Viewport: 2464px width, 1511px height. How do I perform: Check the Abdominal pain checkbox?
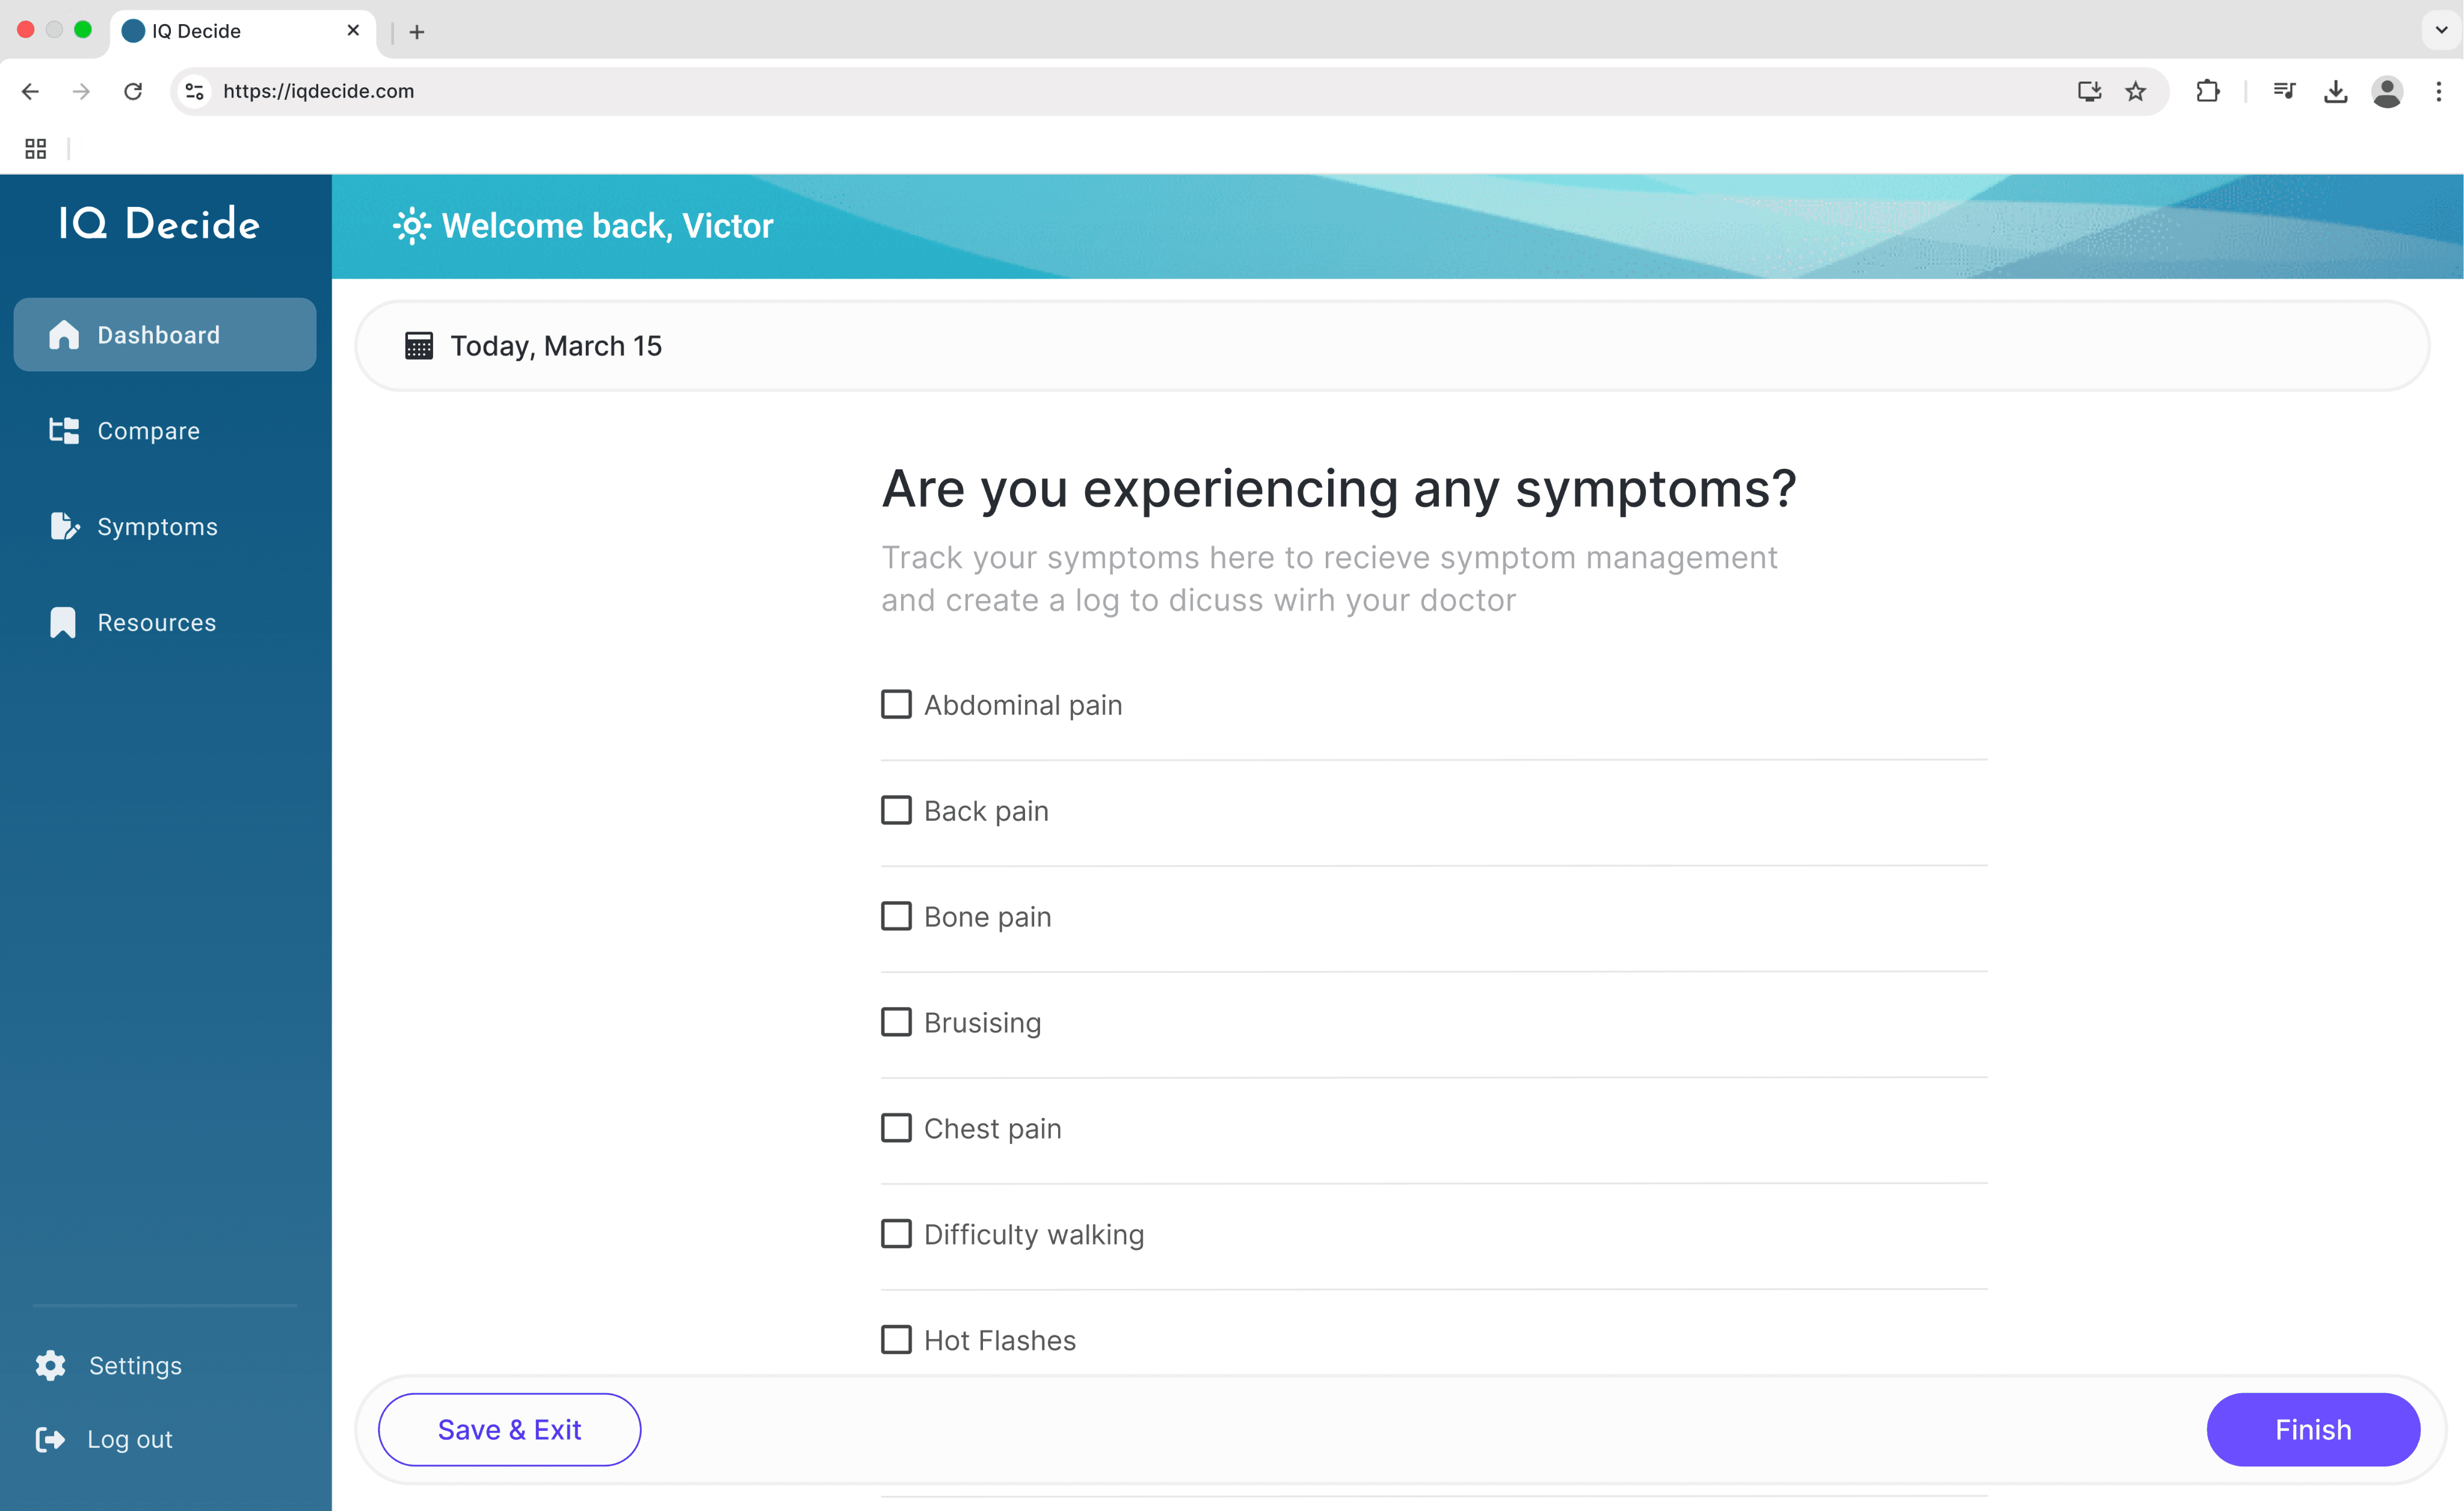tap(896, 705)
